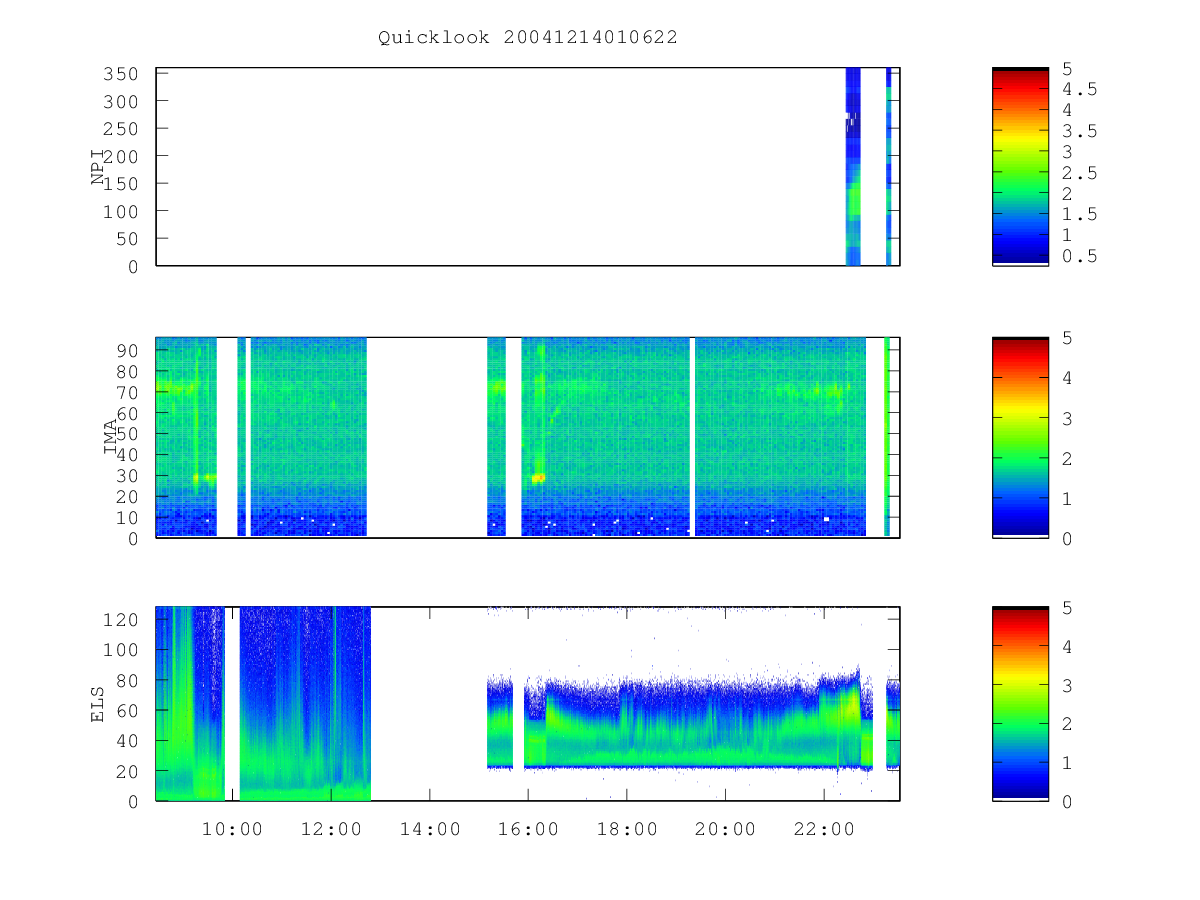The image size is (1200, 900).
Task: Click the 2.5 label on NPI colorbar
Action: [x=1080, y=172]
